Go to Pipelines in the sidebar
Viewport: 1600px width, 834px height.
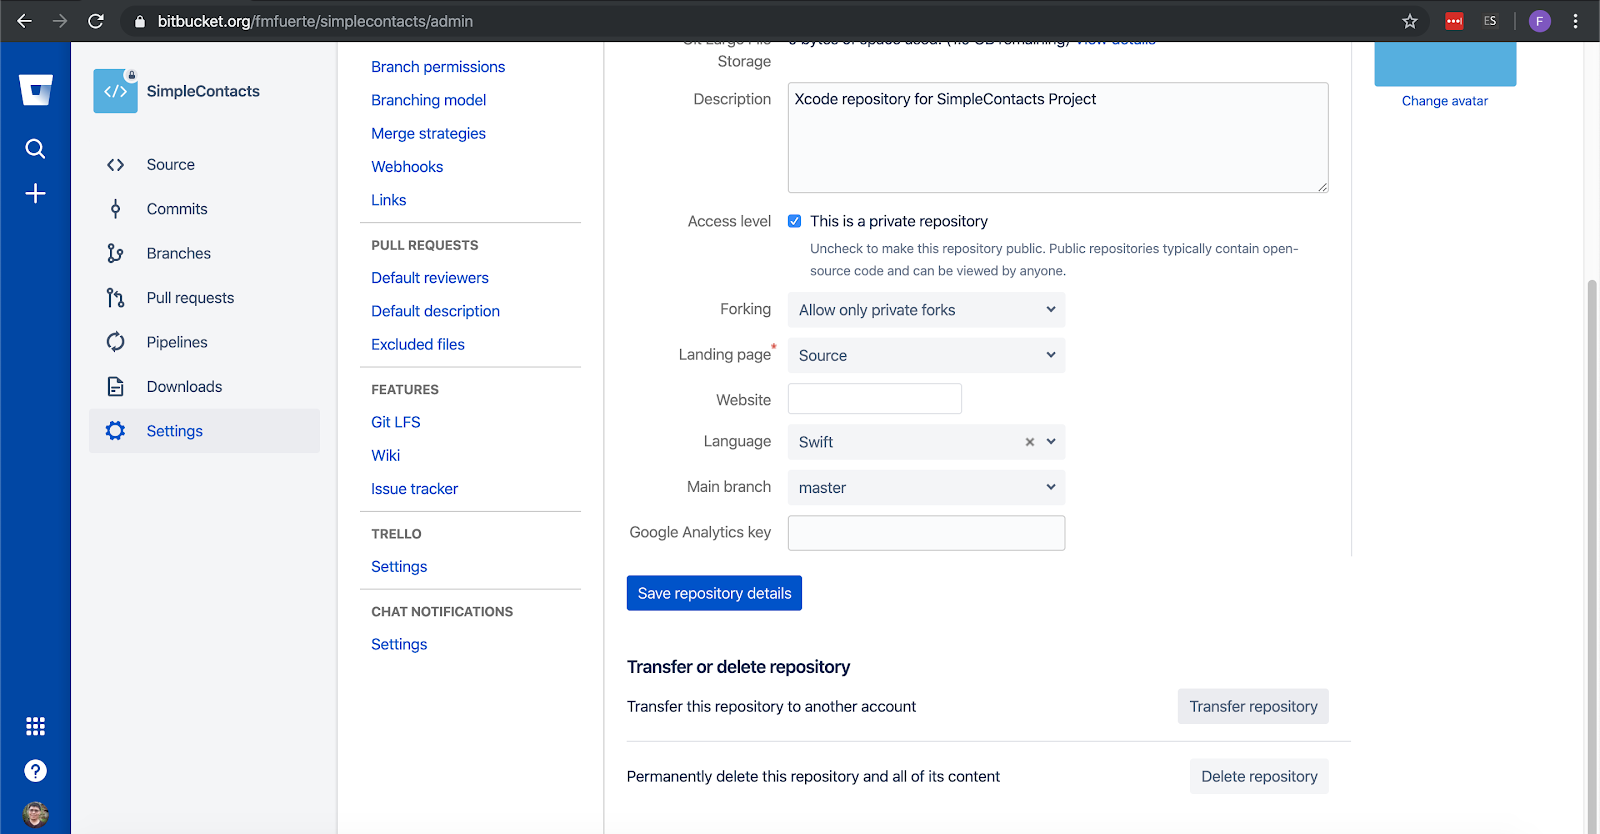coord(177,342)
